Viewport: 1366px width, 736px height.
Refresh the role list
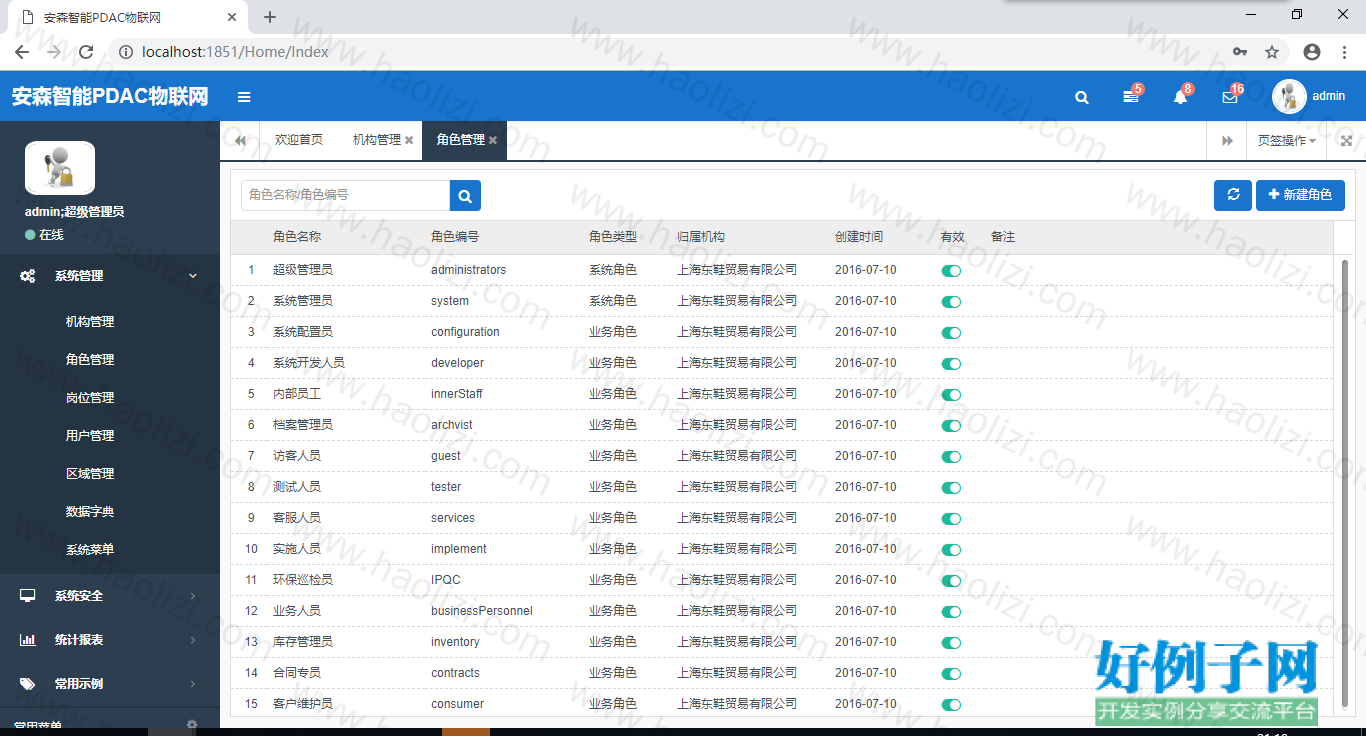coord(1233,195)
